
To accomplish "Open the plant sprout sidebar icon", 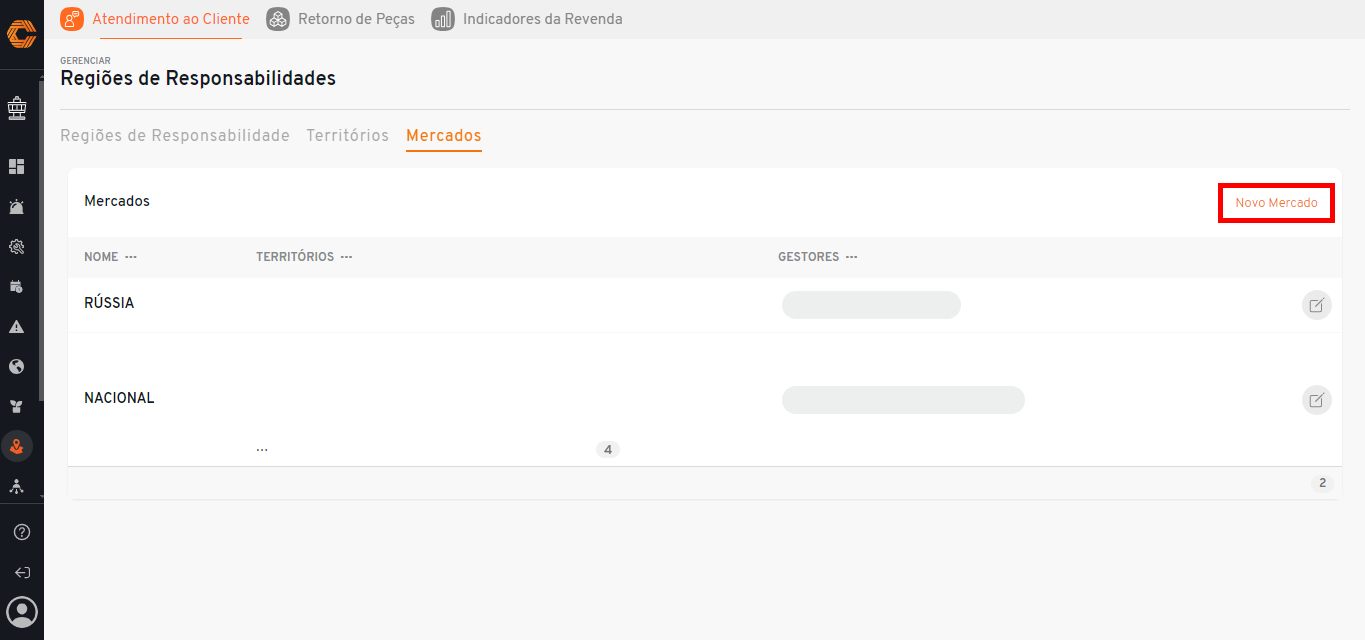I will point(17,407).
